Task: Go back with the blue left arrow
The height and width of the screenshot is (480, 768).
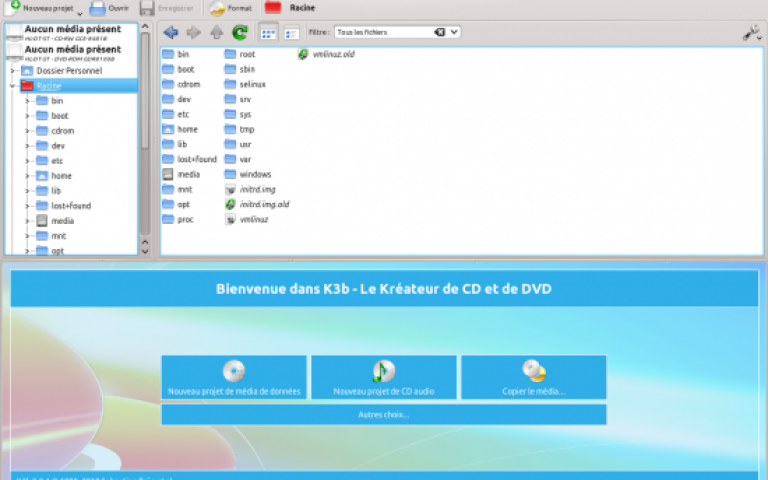Action: (171, 32)
